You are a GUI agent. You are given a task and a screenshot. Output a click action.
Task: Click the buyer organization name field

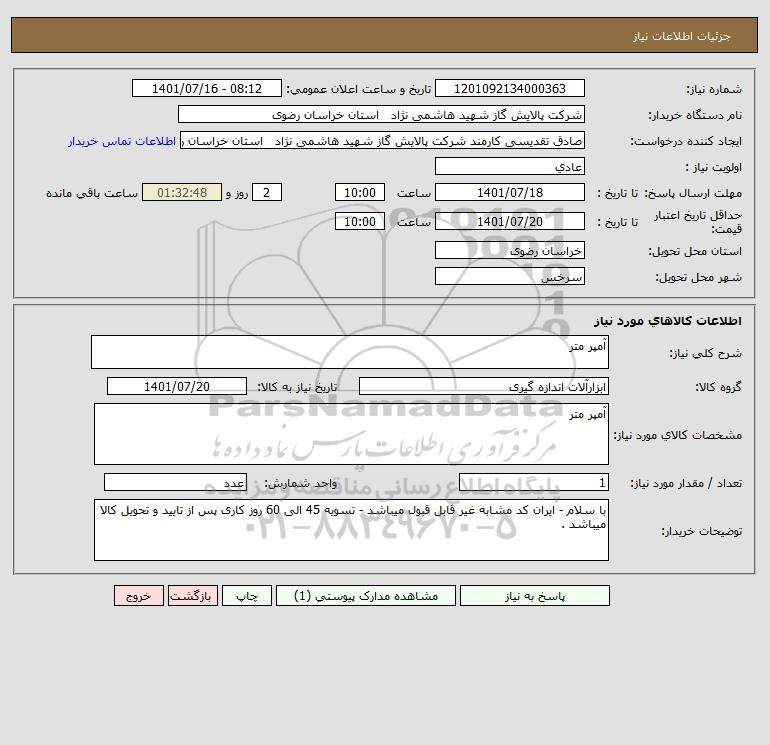point(381,114)
